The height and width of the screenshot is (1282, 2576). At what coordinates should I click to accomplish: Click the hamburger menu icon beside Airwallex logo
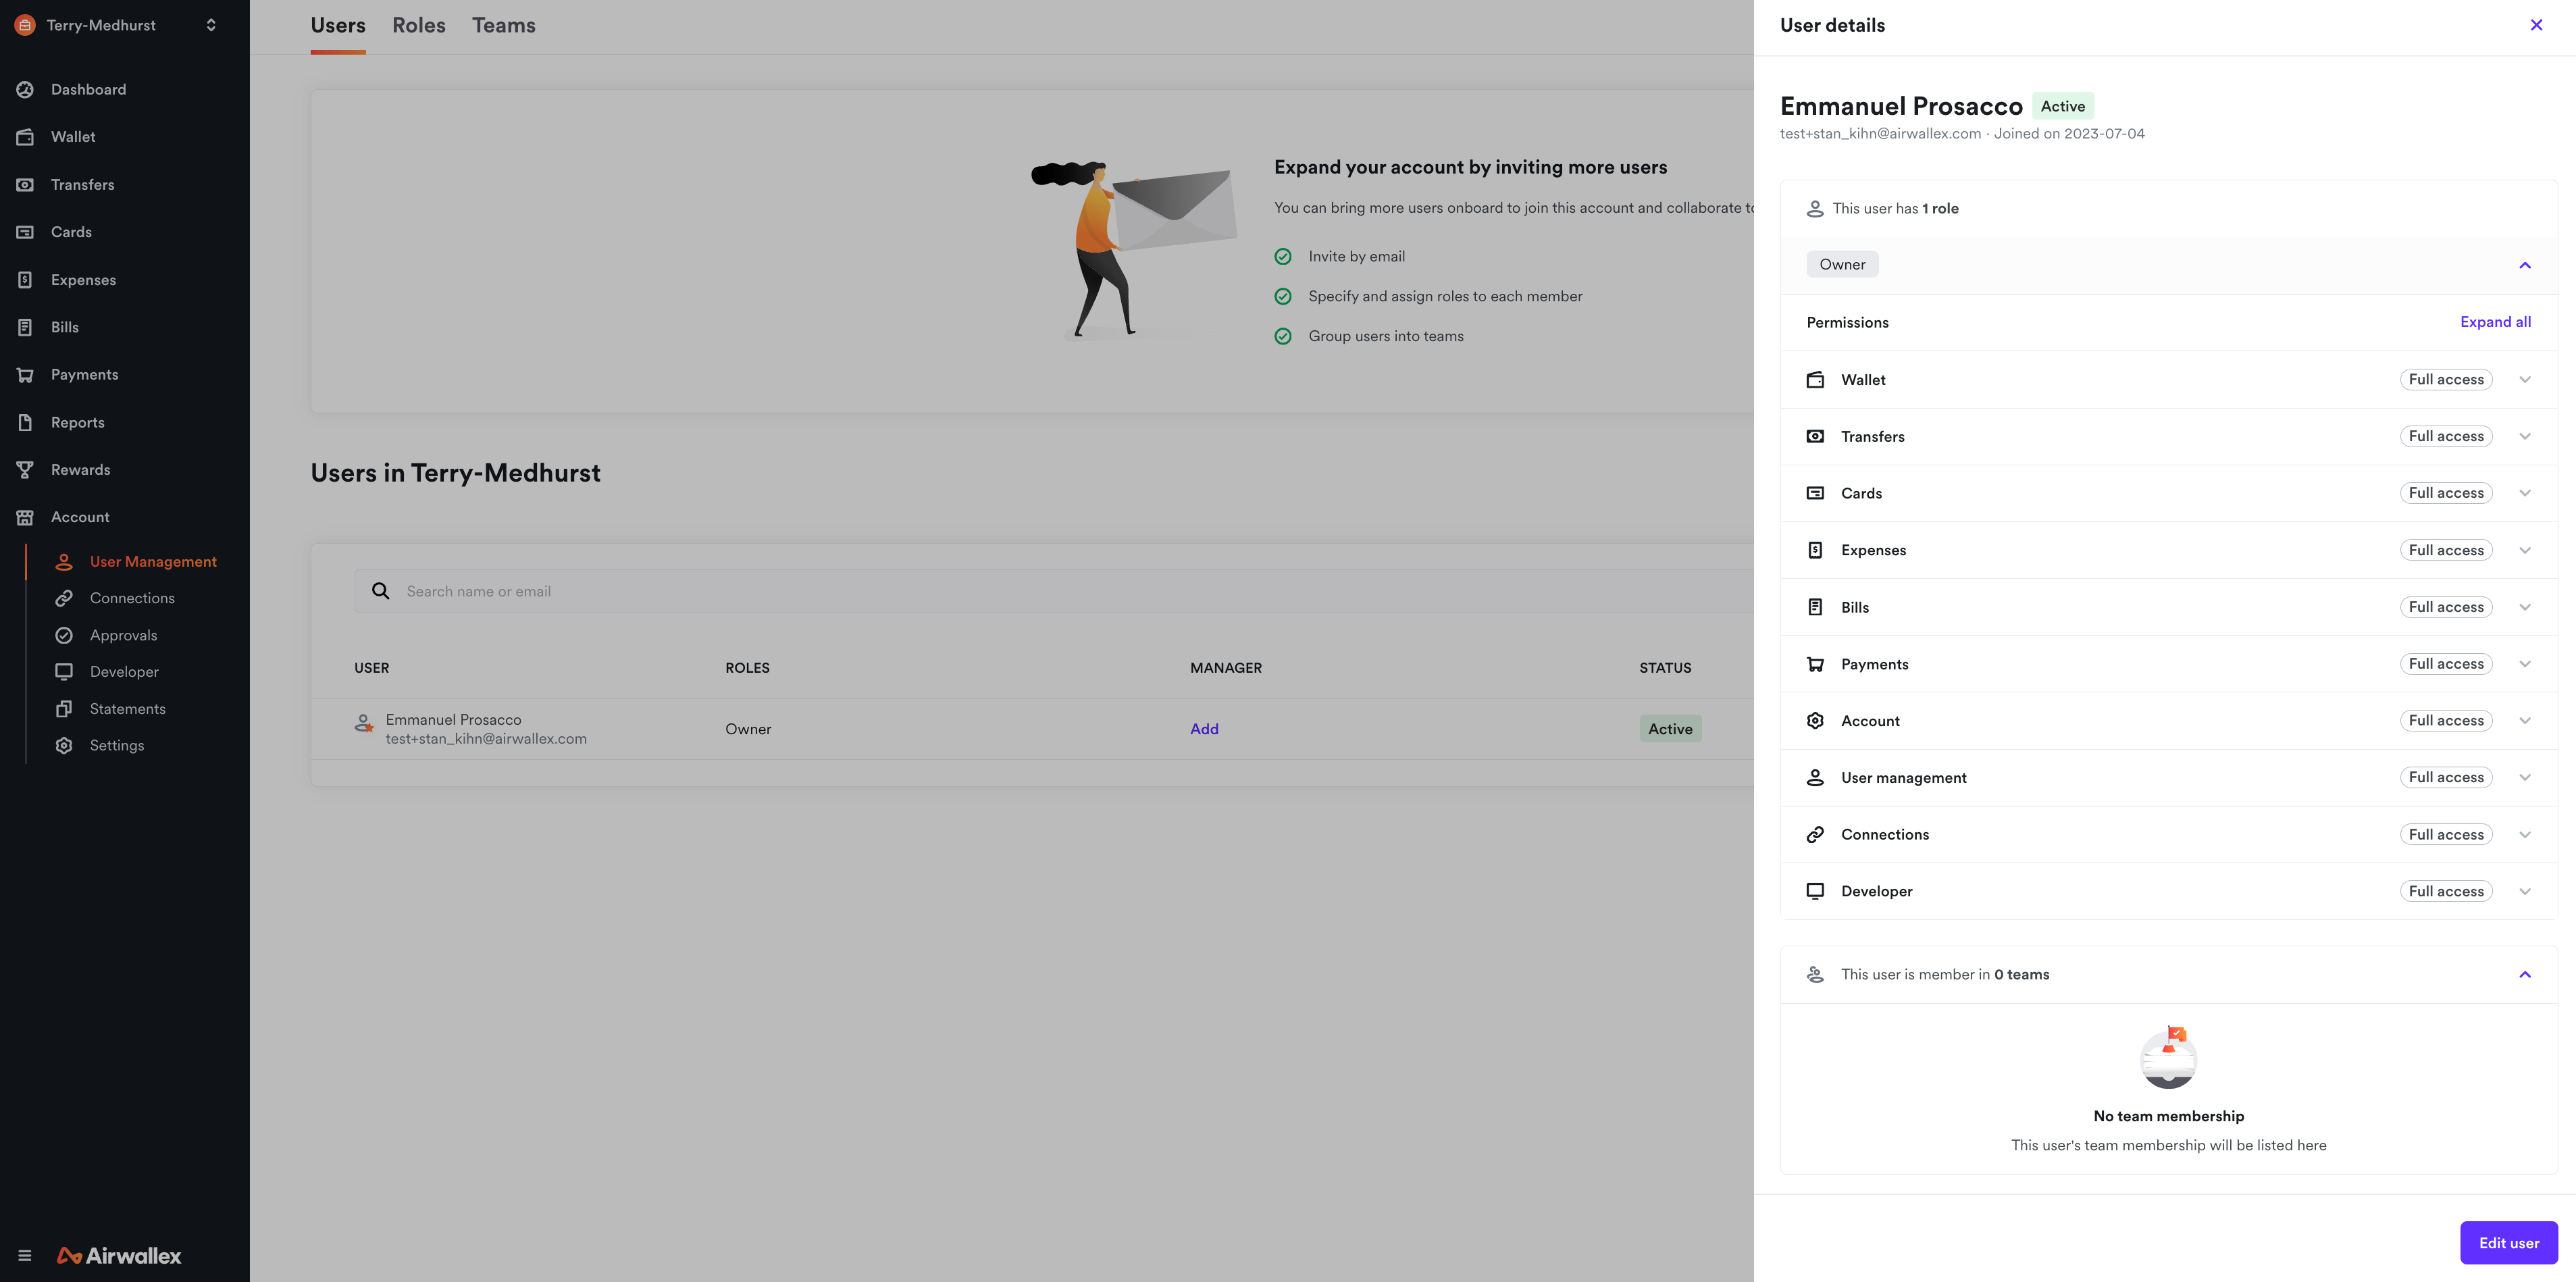pos(25,1256)
